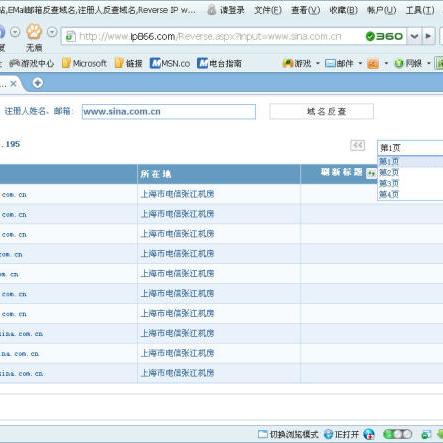Screen dimensions: 443x443
Task: Select 第3页 in the dropdown list
Action: coord(410,183)
